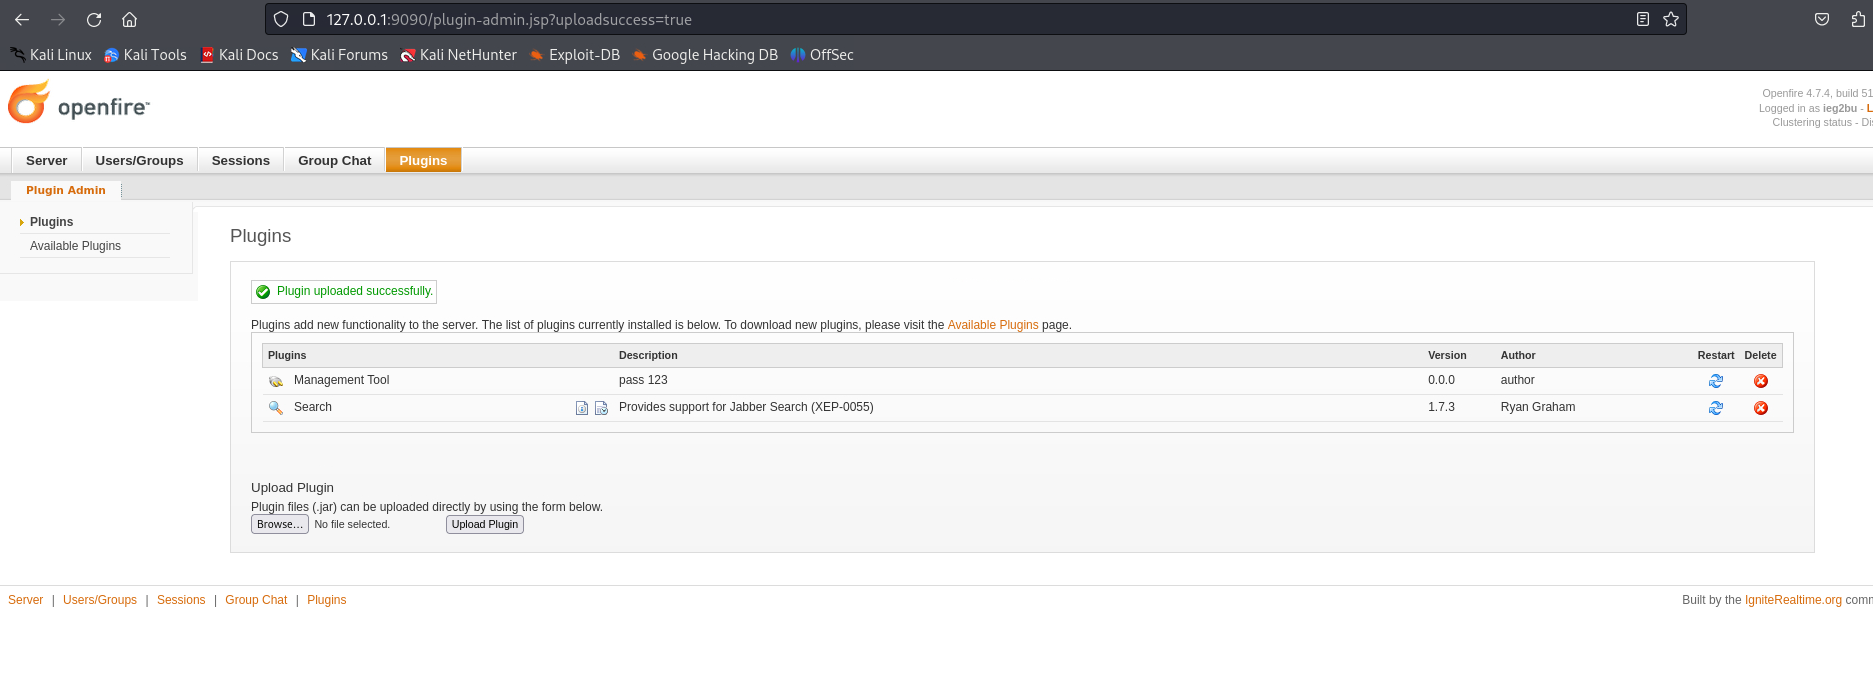The image size is (1873, 687).
Task: Delete the Search plugin
Action: coord(1761,408)
